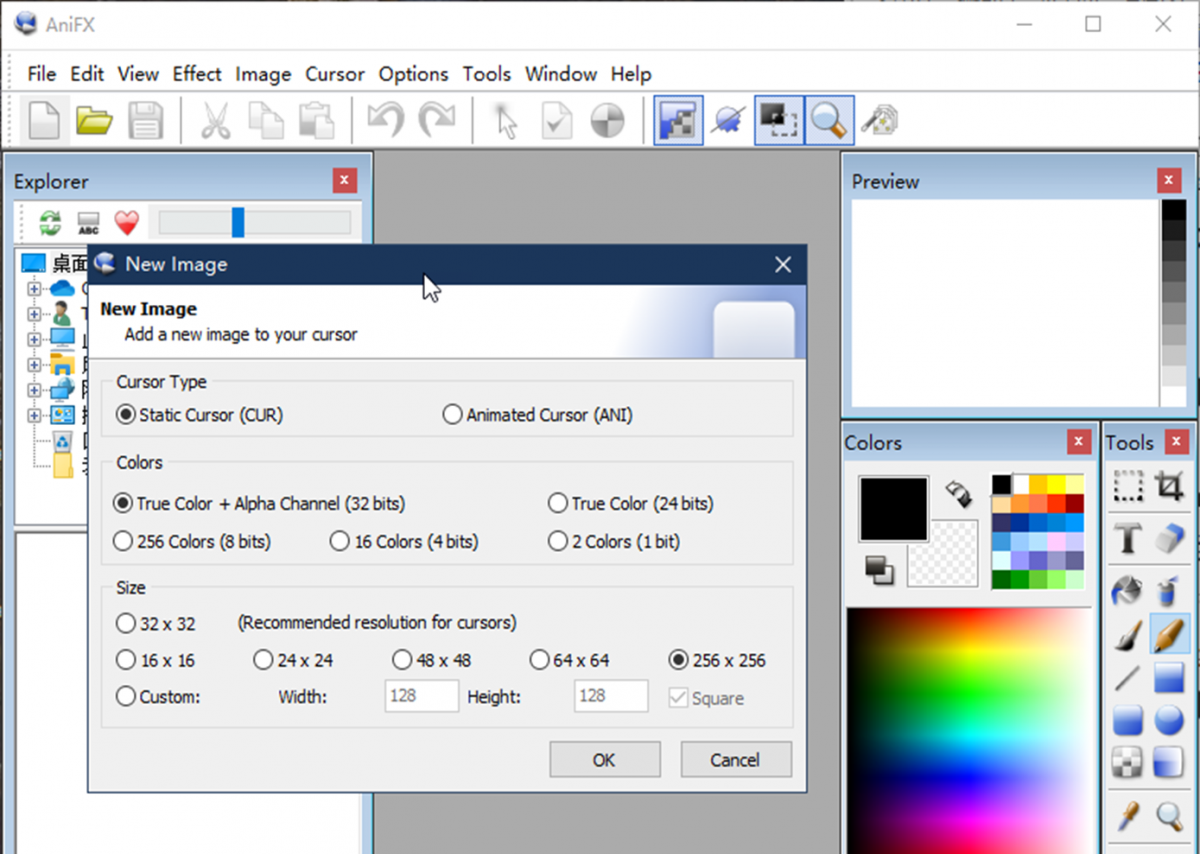Select the rectangular selection tool in Tools
The width and height of the screenshot is (1200, 854).
point(1128,487)
